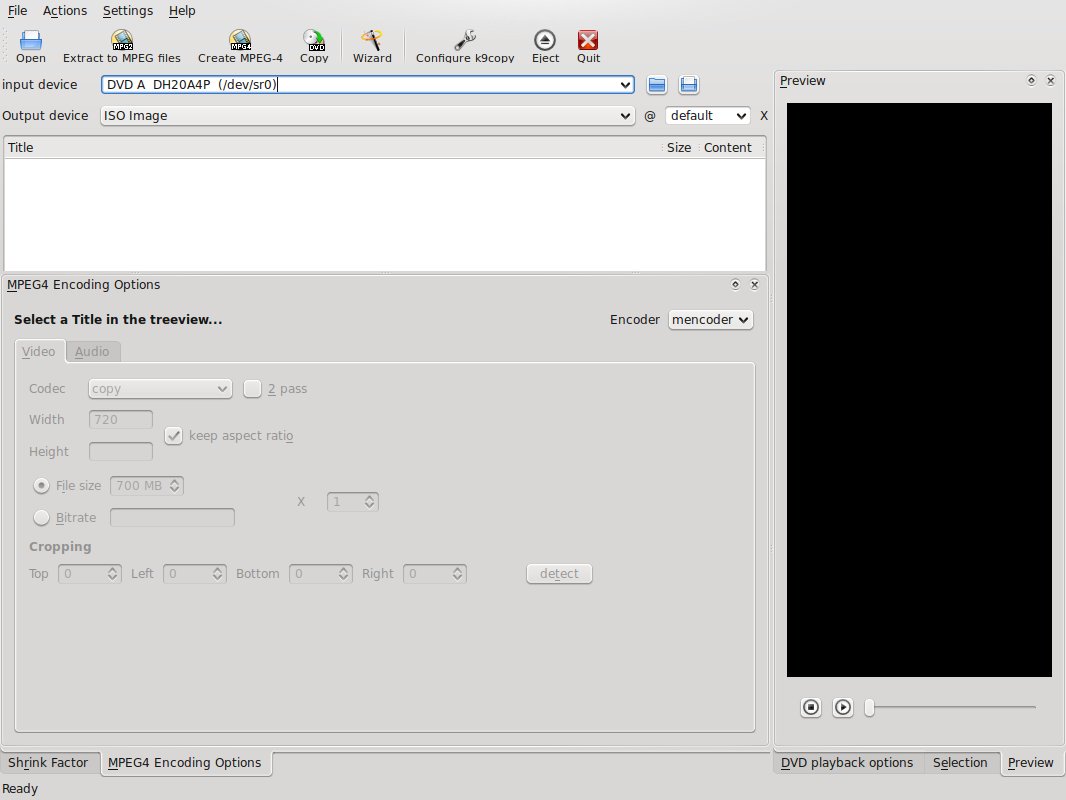Click the Create MPEG-4 toolbar icon

240,47
